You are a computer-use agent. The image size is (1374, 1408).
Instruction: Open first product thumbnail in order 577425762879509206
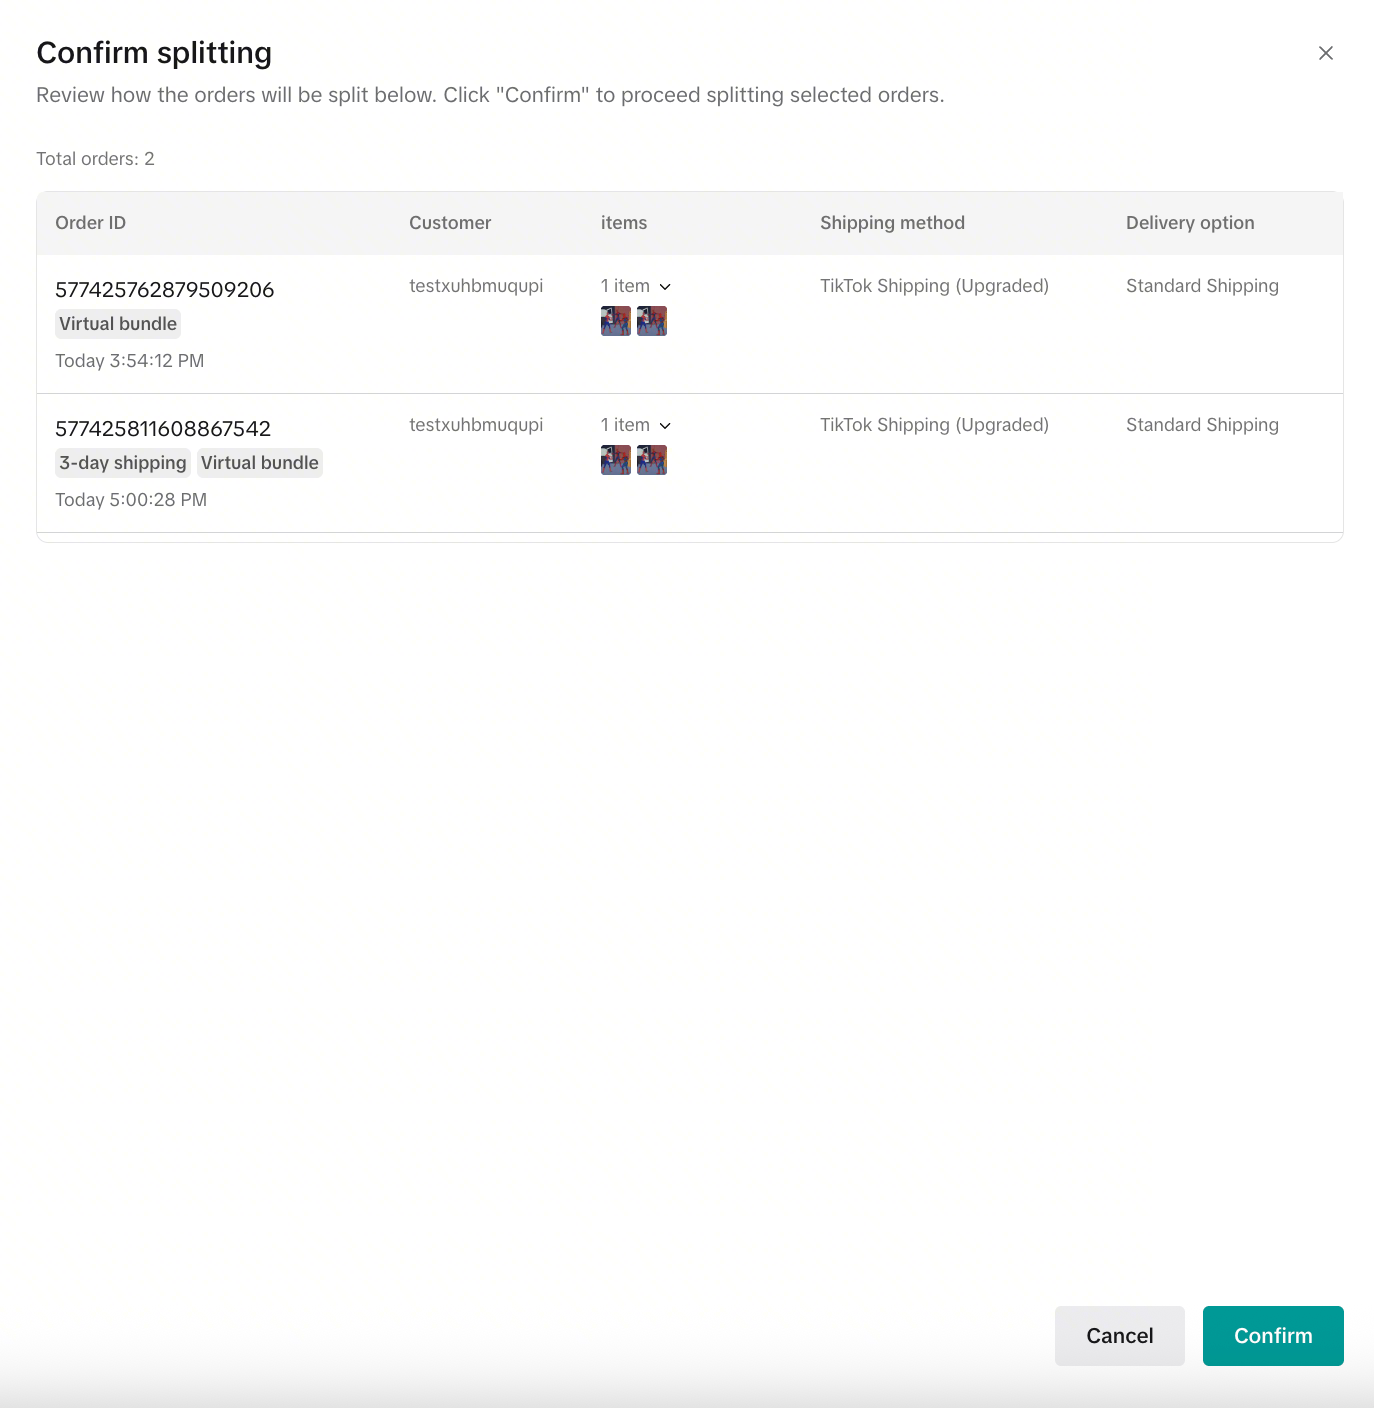coord(616,321)
